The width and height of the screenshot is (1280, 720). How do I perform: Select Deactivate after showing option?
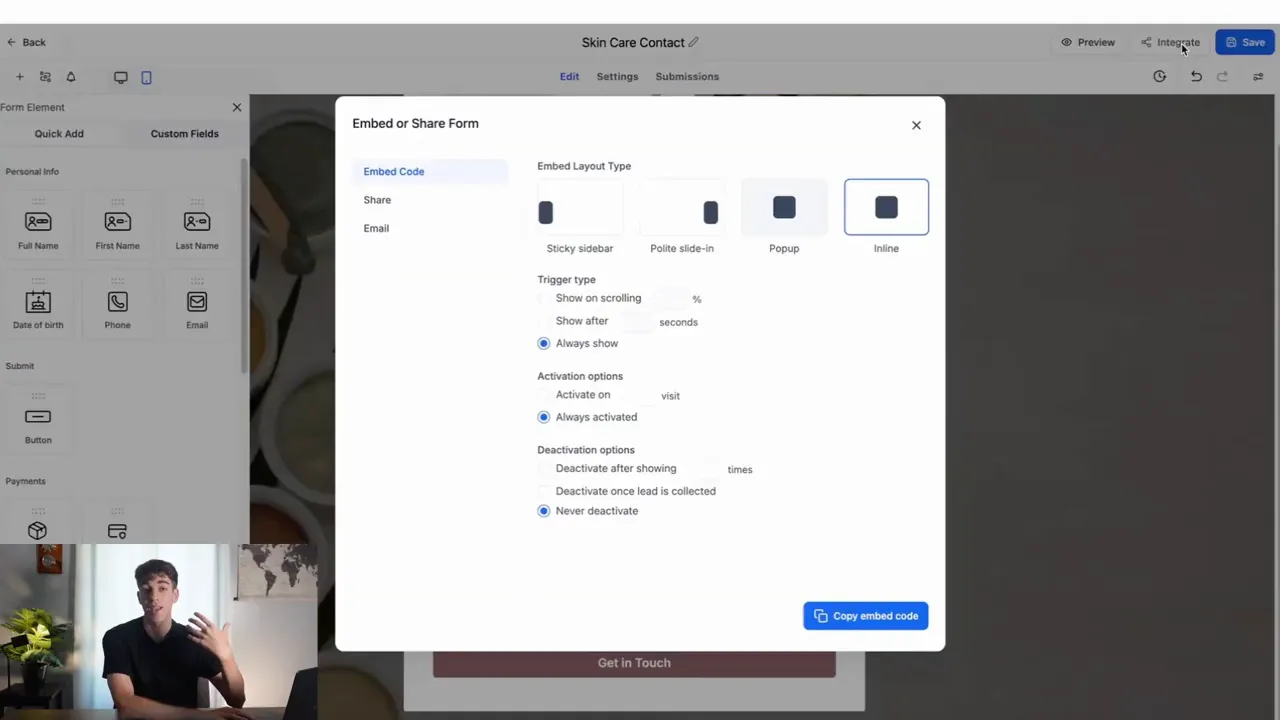point(544,468)
